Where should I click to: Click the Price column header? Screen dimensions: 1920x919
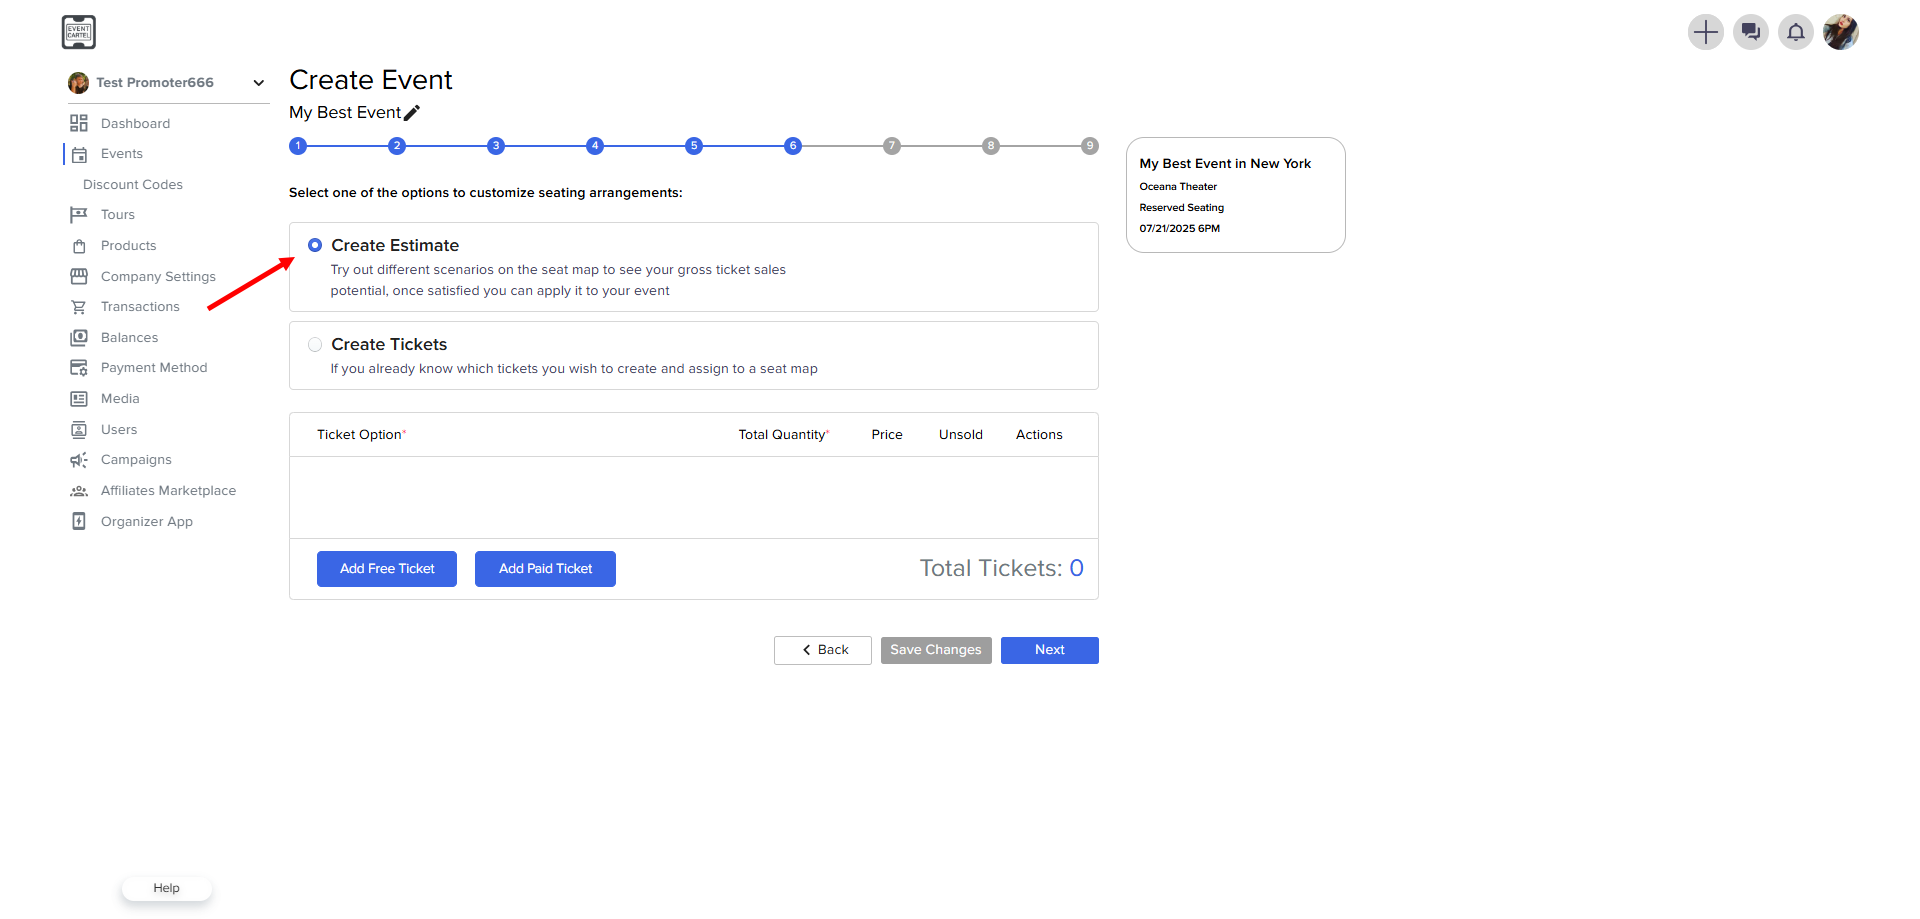coord(887,435)
